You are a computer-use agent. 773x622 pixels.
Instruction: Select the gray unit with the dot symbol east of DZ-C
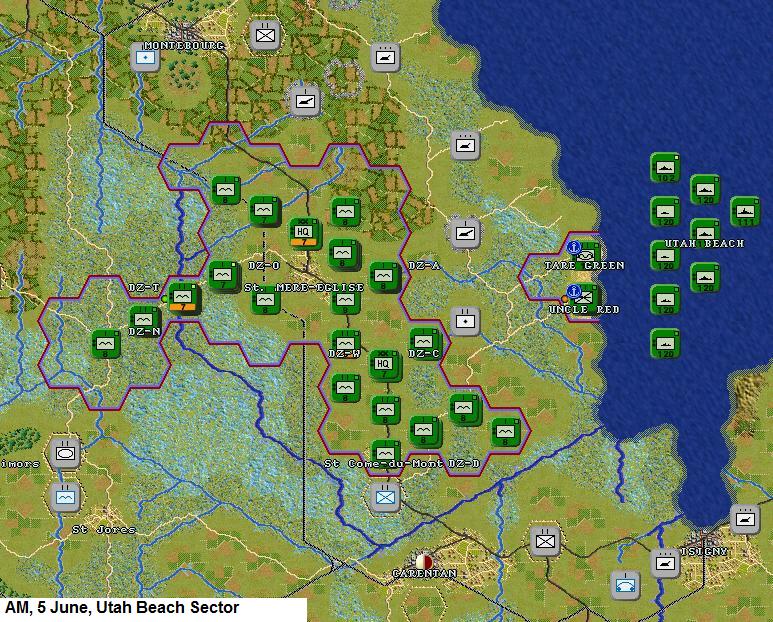click(x=465, y=321)
